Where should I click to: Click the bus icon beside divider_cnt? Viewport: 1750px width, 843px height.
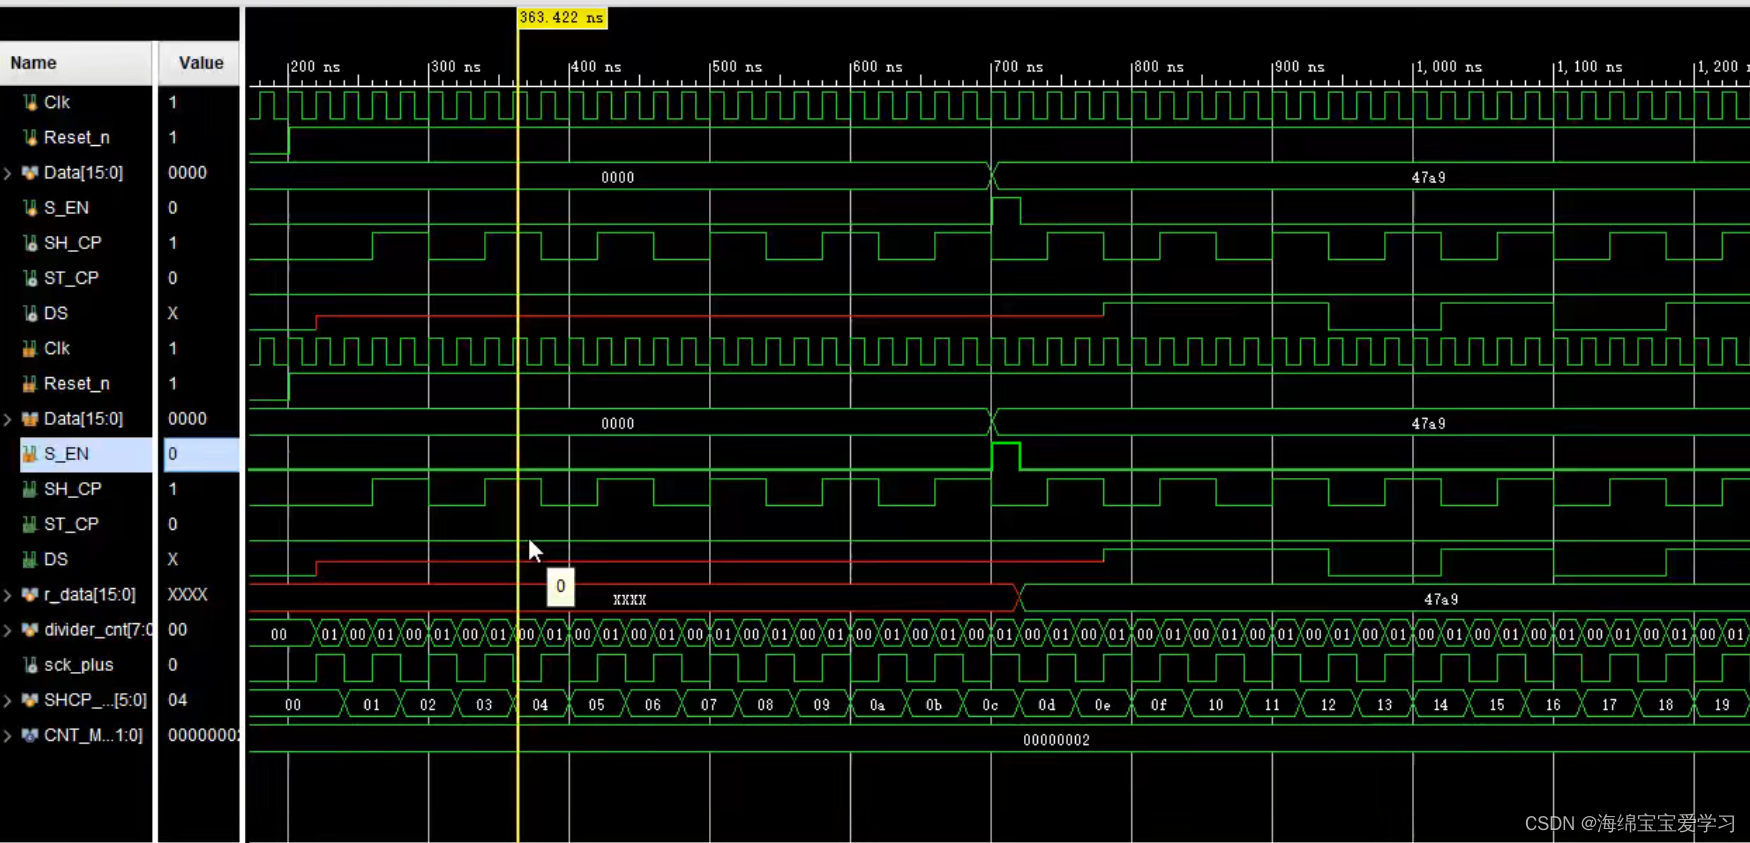[x=30, y=630]
